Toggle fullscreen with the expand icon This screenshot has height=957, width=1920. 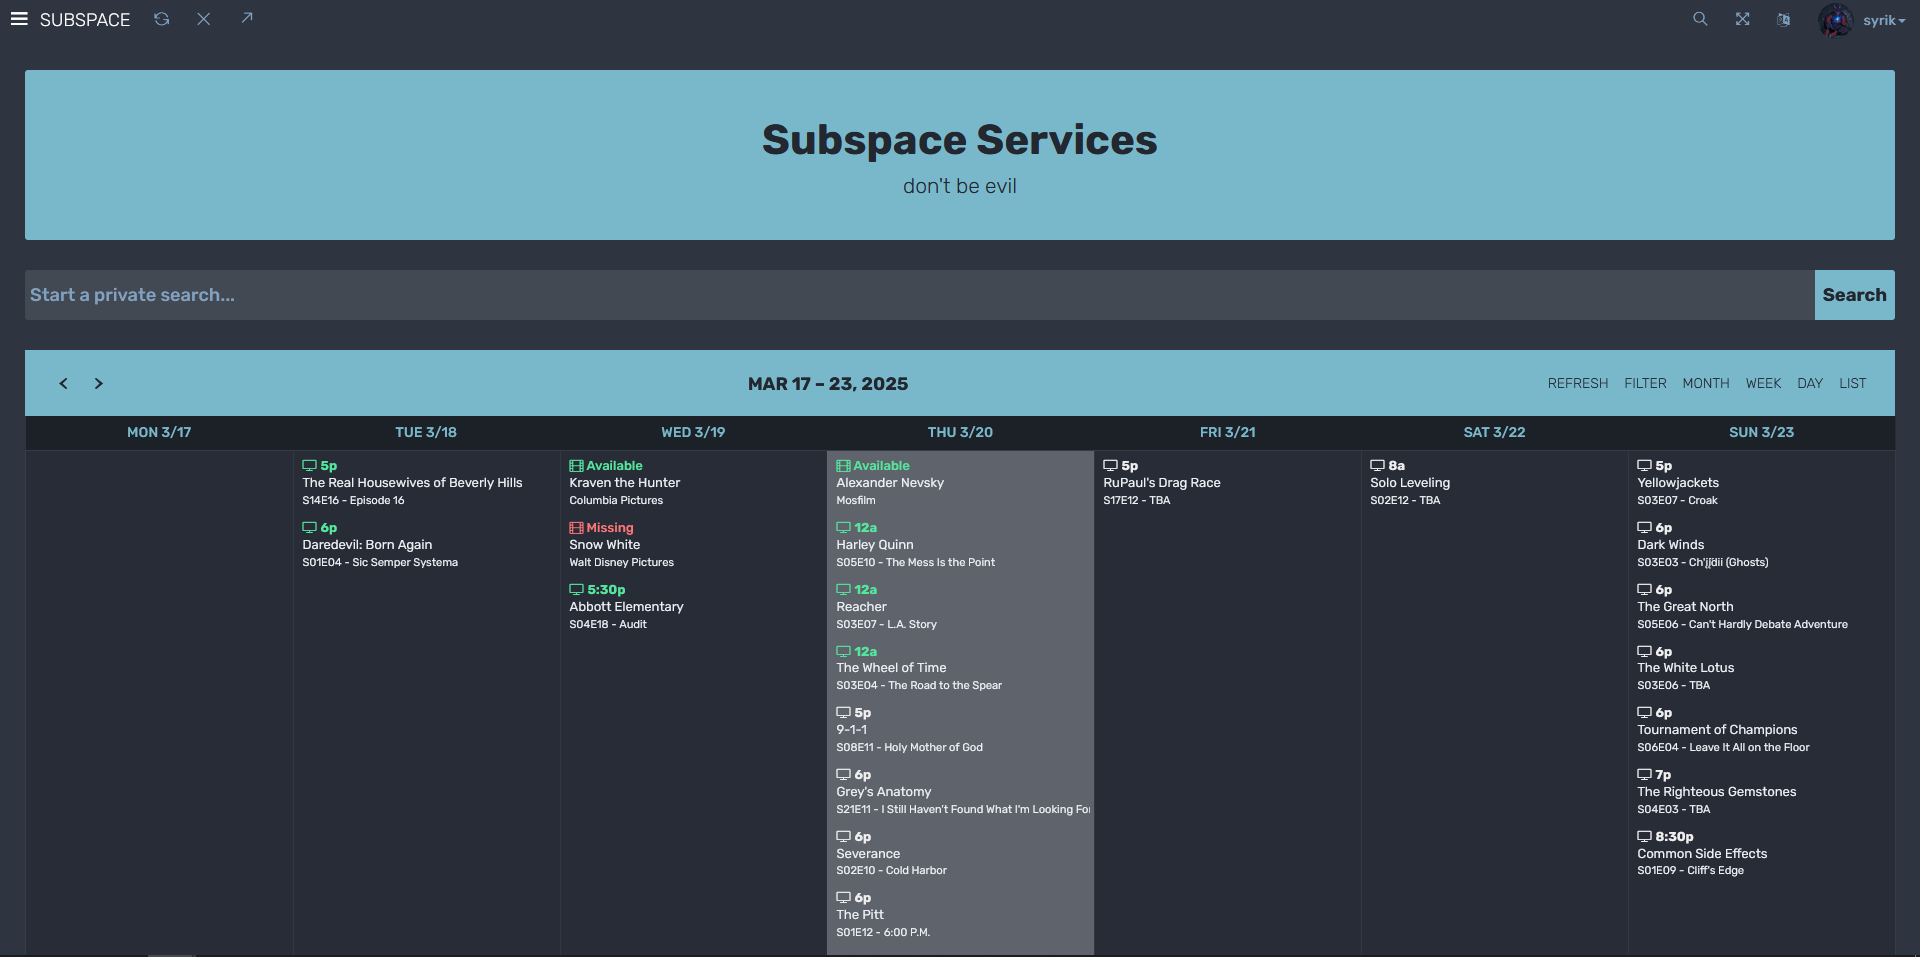click(x=1743, y=19)
